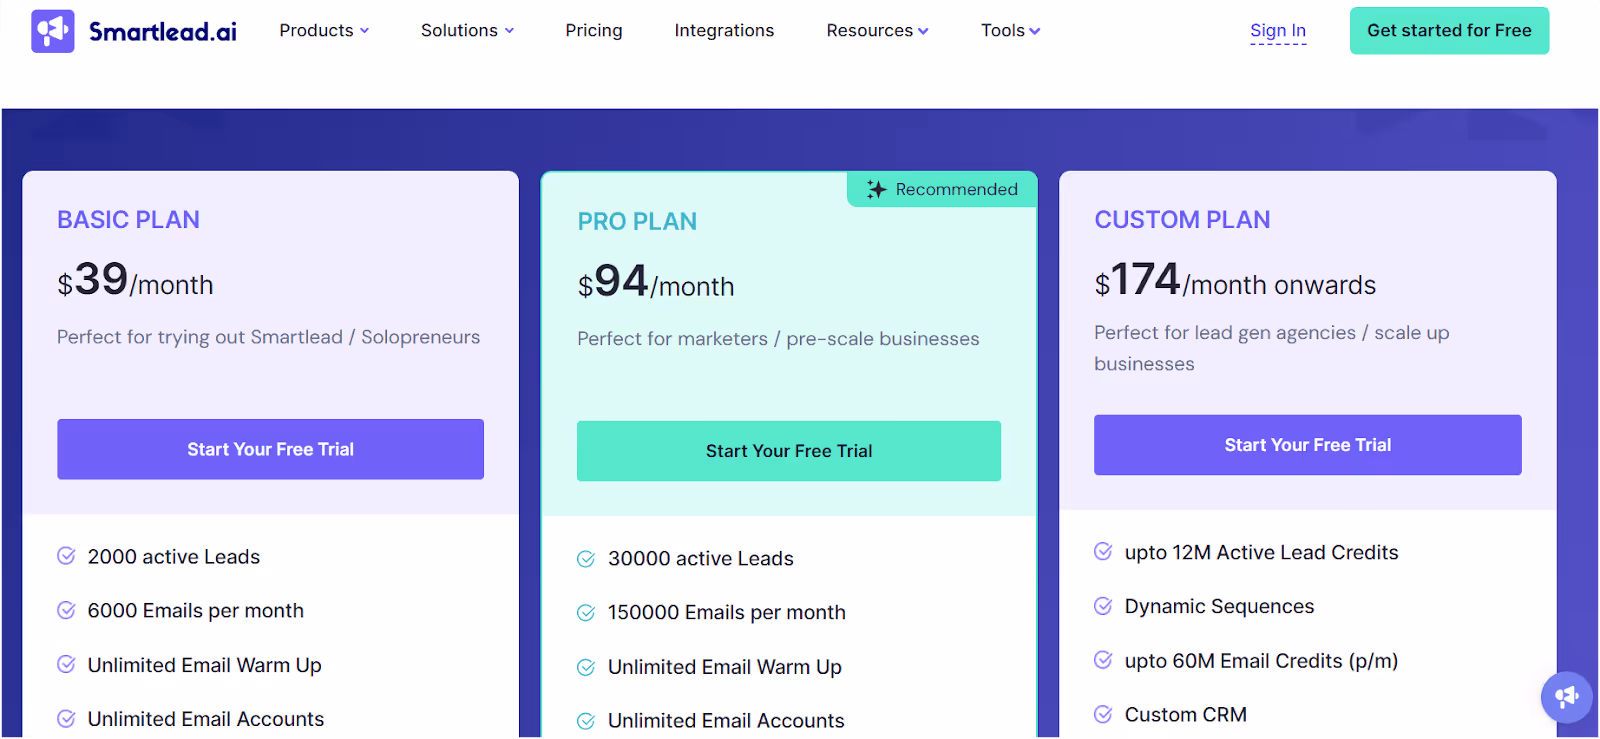Click Basic plan Unlimited Email Accounts checkmark
The width and height of the screenshot is (1600, 739).
(x=66, y=718)
